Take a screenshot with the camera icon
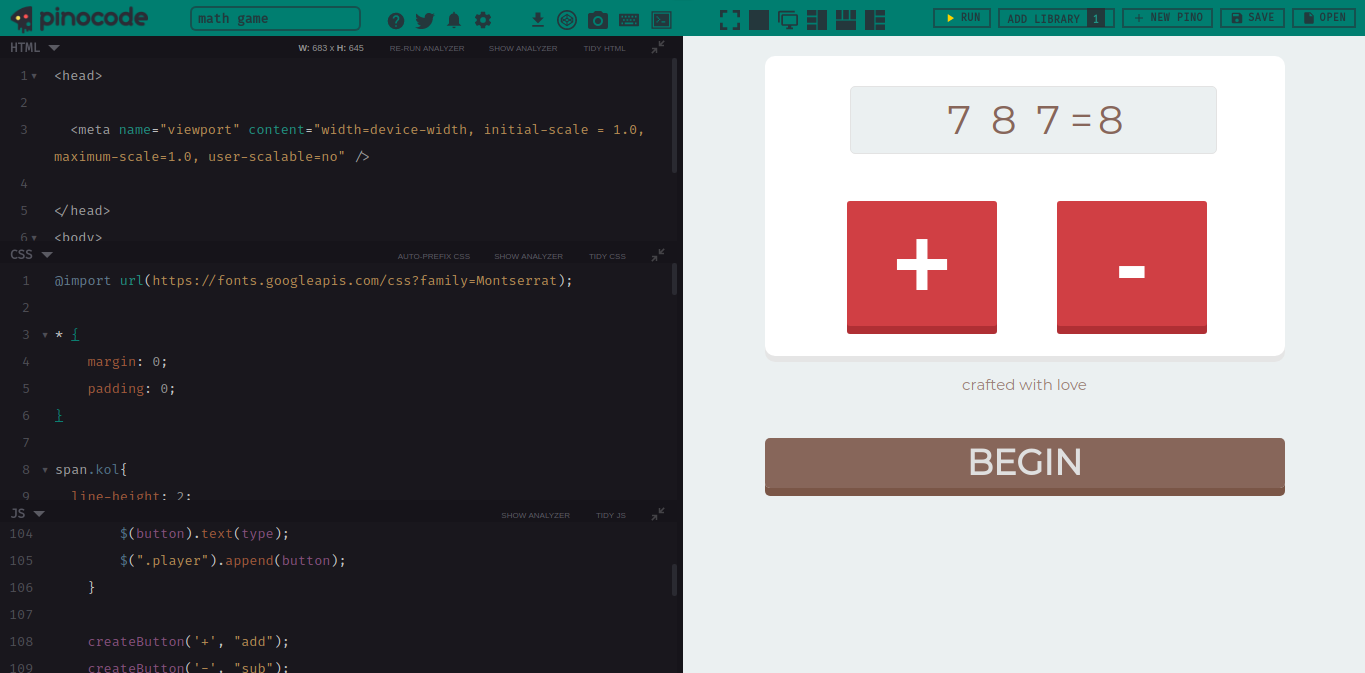1365x673 pixels. pyautogui.click(x=598, y=19)
